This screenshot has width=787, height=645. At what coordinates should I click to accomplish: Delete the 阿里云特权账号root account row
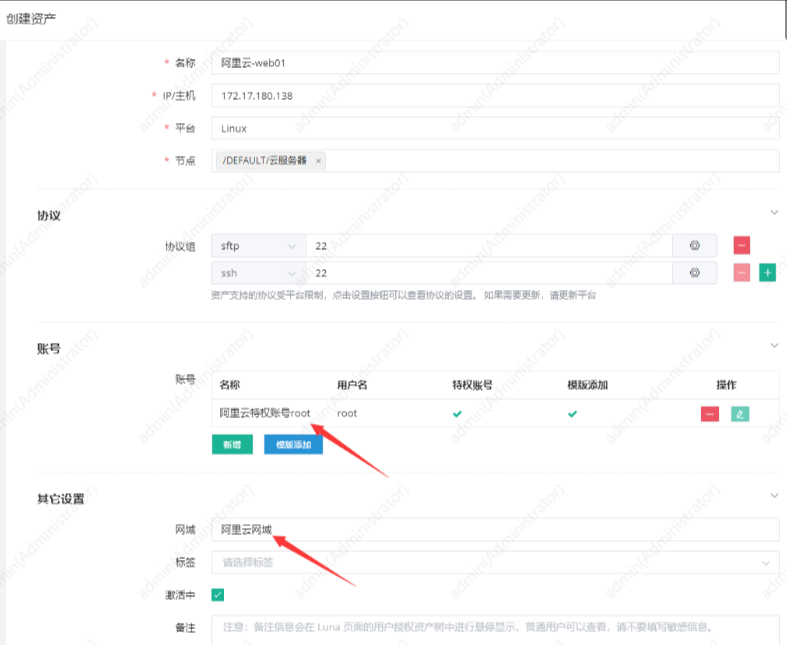click(709, 413)
